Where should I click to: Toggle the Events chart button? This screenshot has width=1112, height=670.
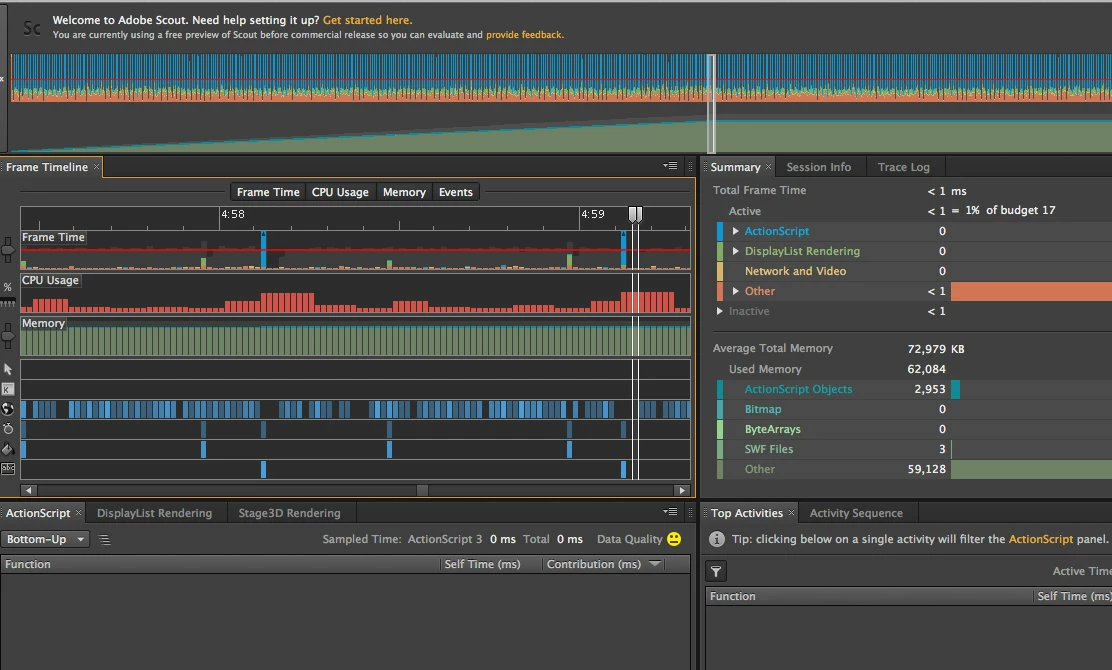[x=455, y=192]
